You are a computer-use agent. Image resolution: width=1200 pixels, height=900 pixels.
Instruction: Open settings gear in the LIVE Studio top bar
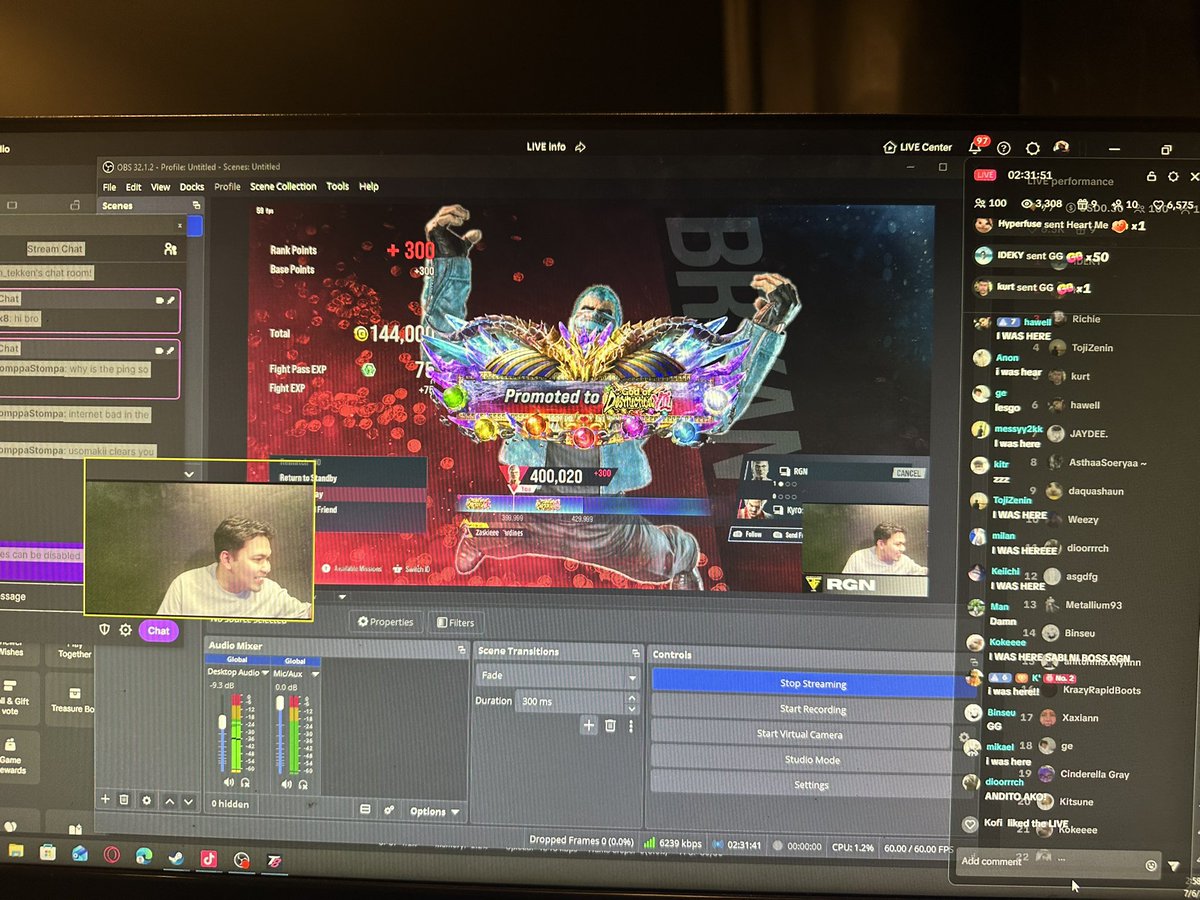point(1033,148)
